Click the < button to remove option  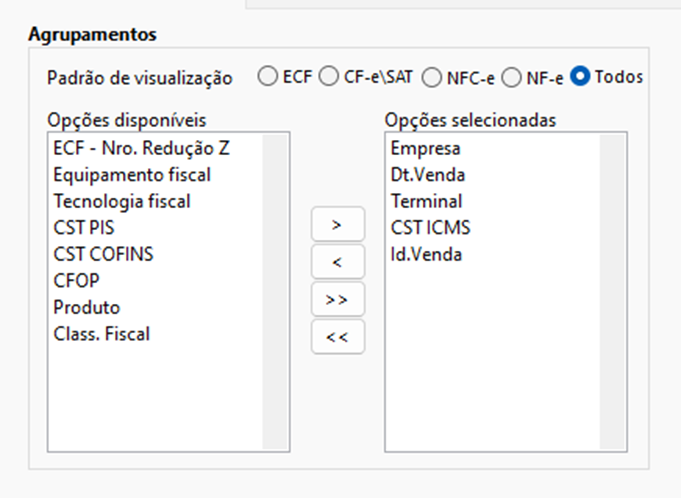coord(337,262)
